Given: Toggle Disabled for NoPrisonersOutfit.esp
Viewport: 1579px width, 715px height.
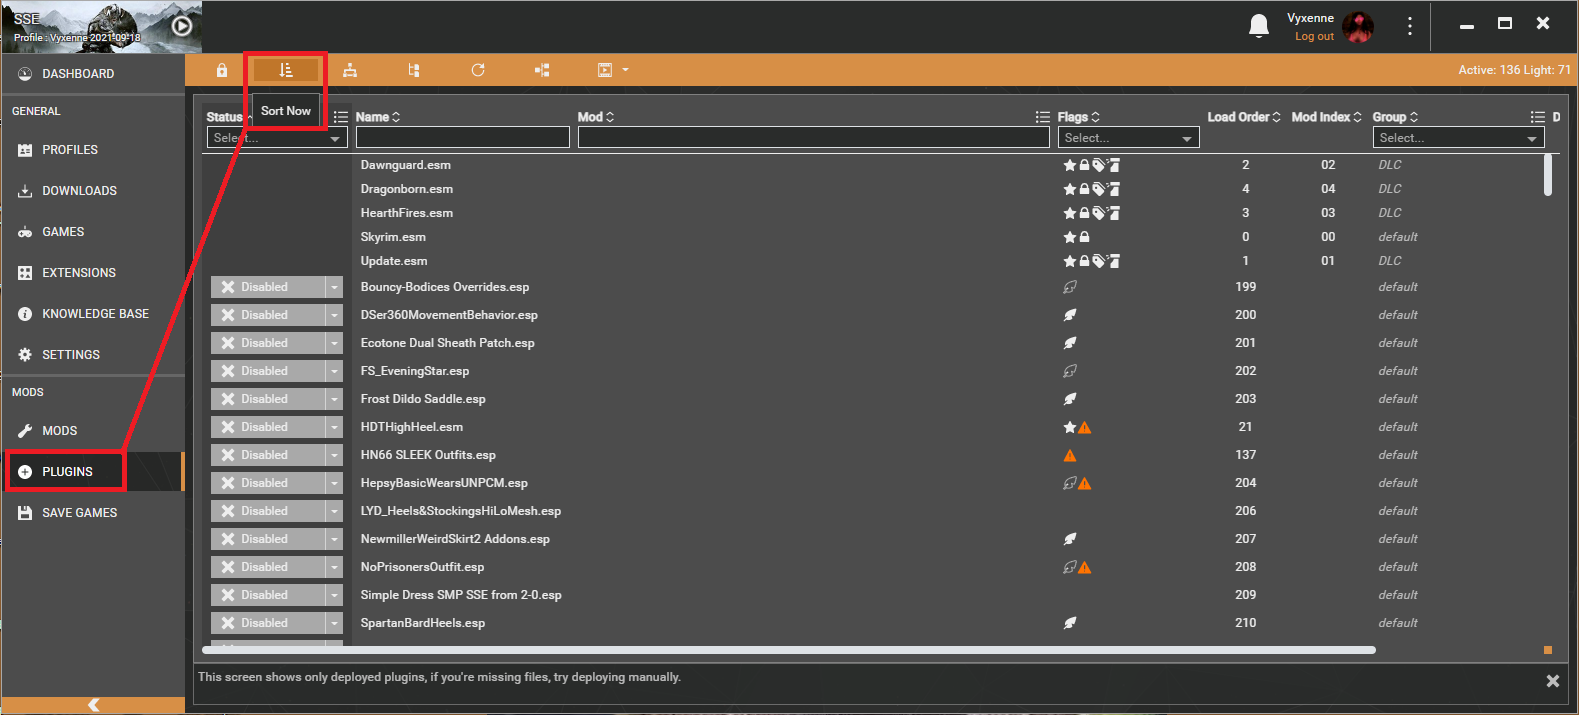Looking at the screenshot, I should pos(268,567).
